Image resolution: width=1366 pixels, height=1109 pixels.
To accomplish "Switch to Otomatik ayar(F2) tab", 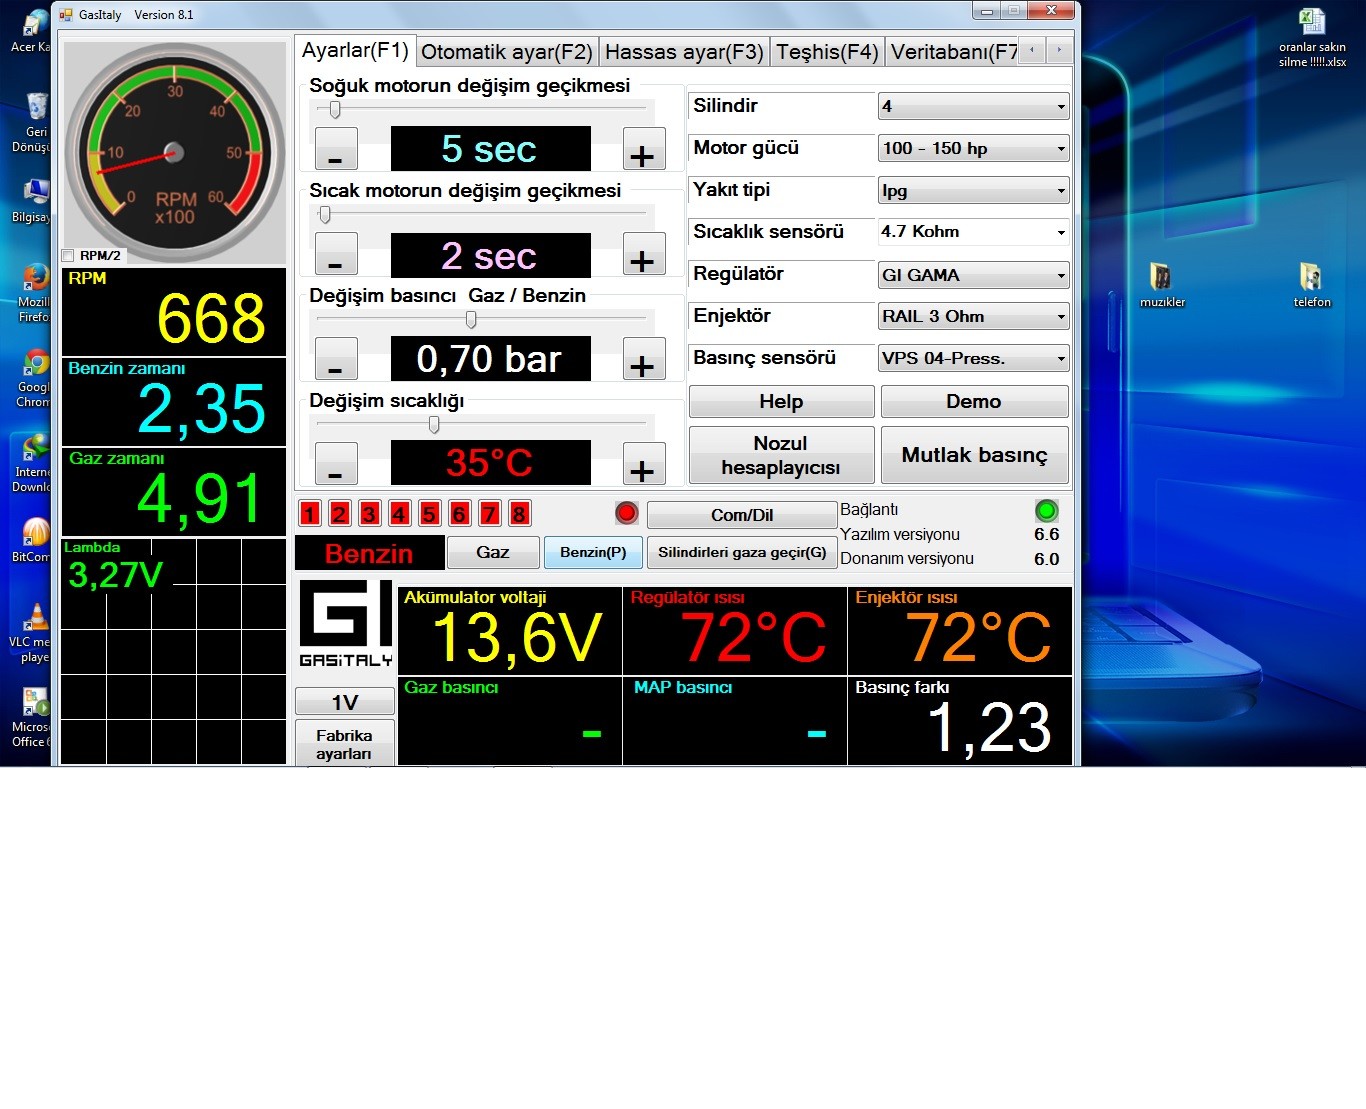I will [x=506, y=52].
